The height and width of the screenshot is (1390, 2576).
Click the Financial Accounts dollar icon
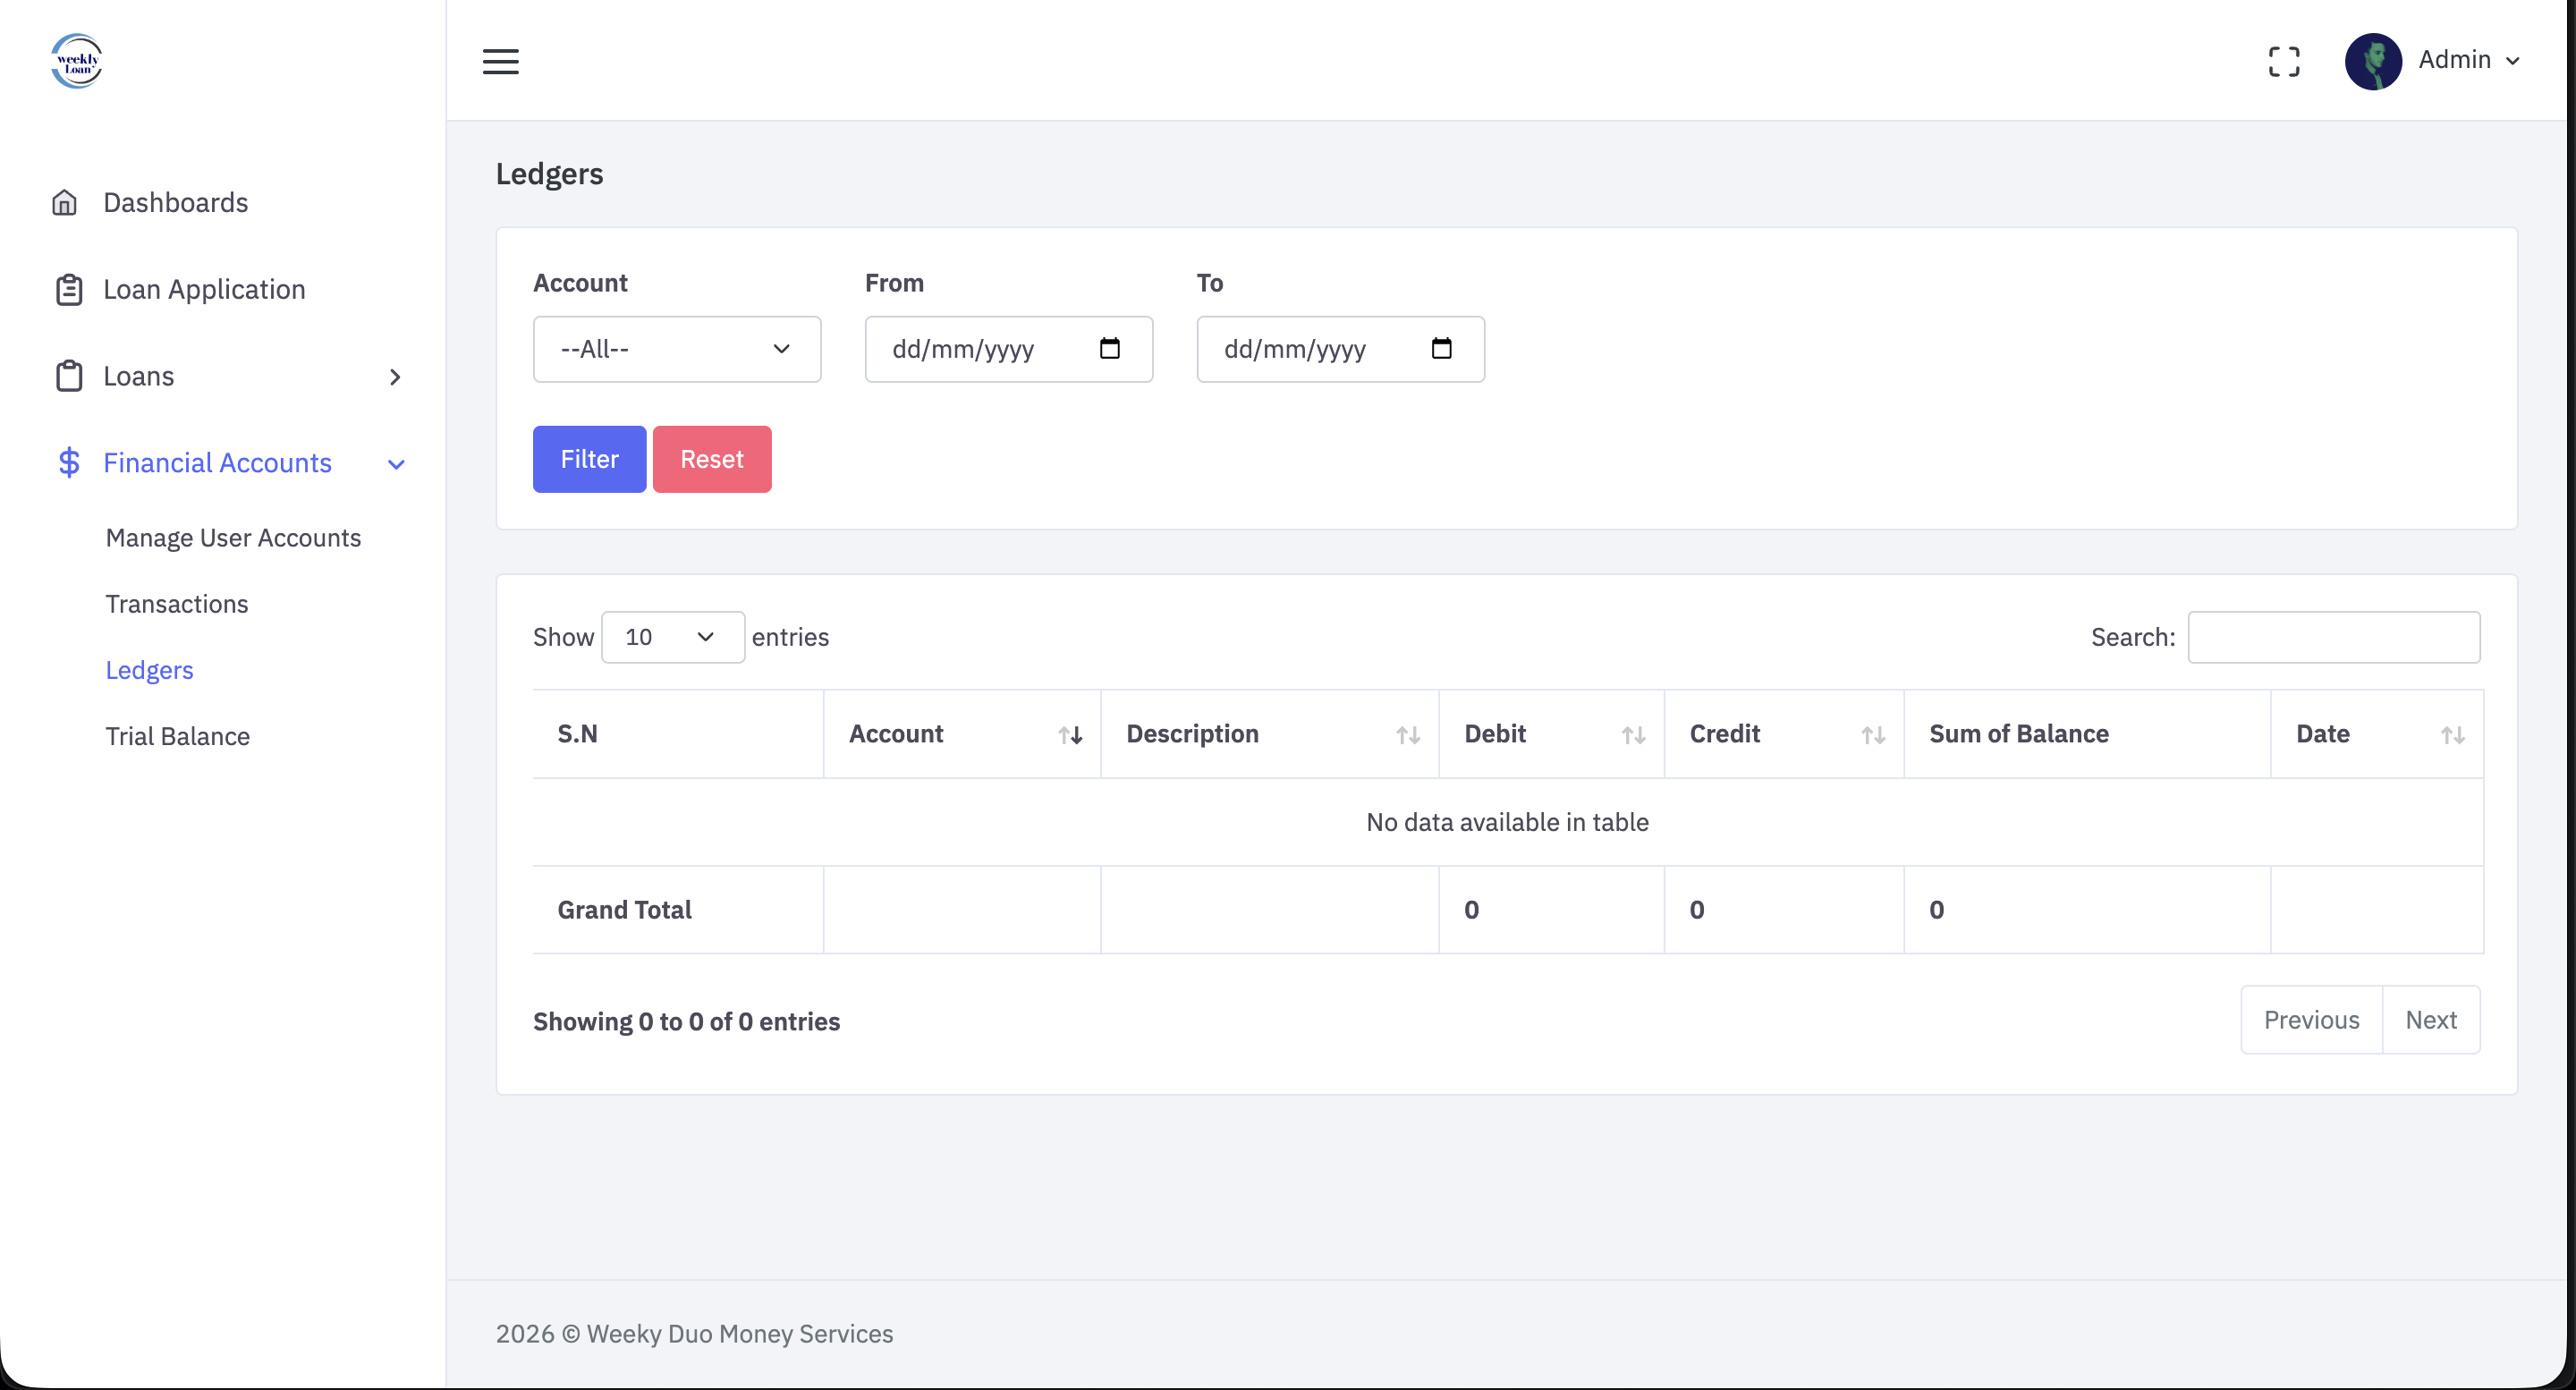coord(68,463)
